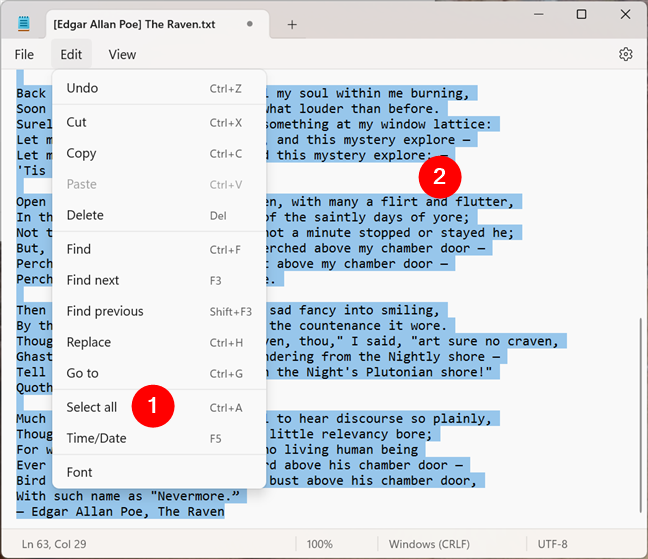This screenshot has width=648, height=559.
Task: Click text 'bust above his chamber door,'
Action: click(x=373, y=481)
